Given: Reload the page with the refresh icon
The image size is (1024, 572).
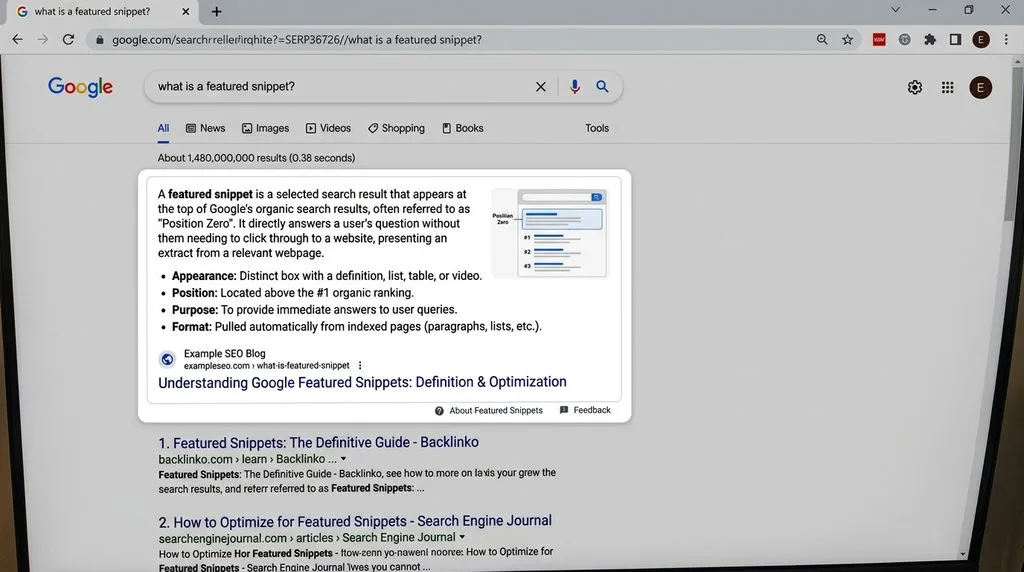Looking at the screenshot, I should (68, 40).
